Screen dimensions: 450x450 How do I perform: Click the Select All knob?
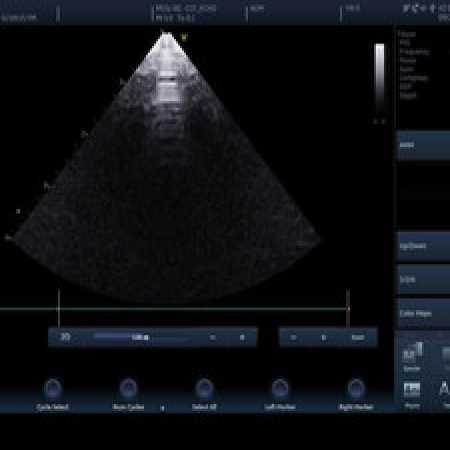click(x=204, y=388)
